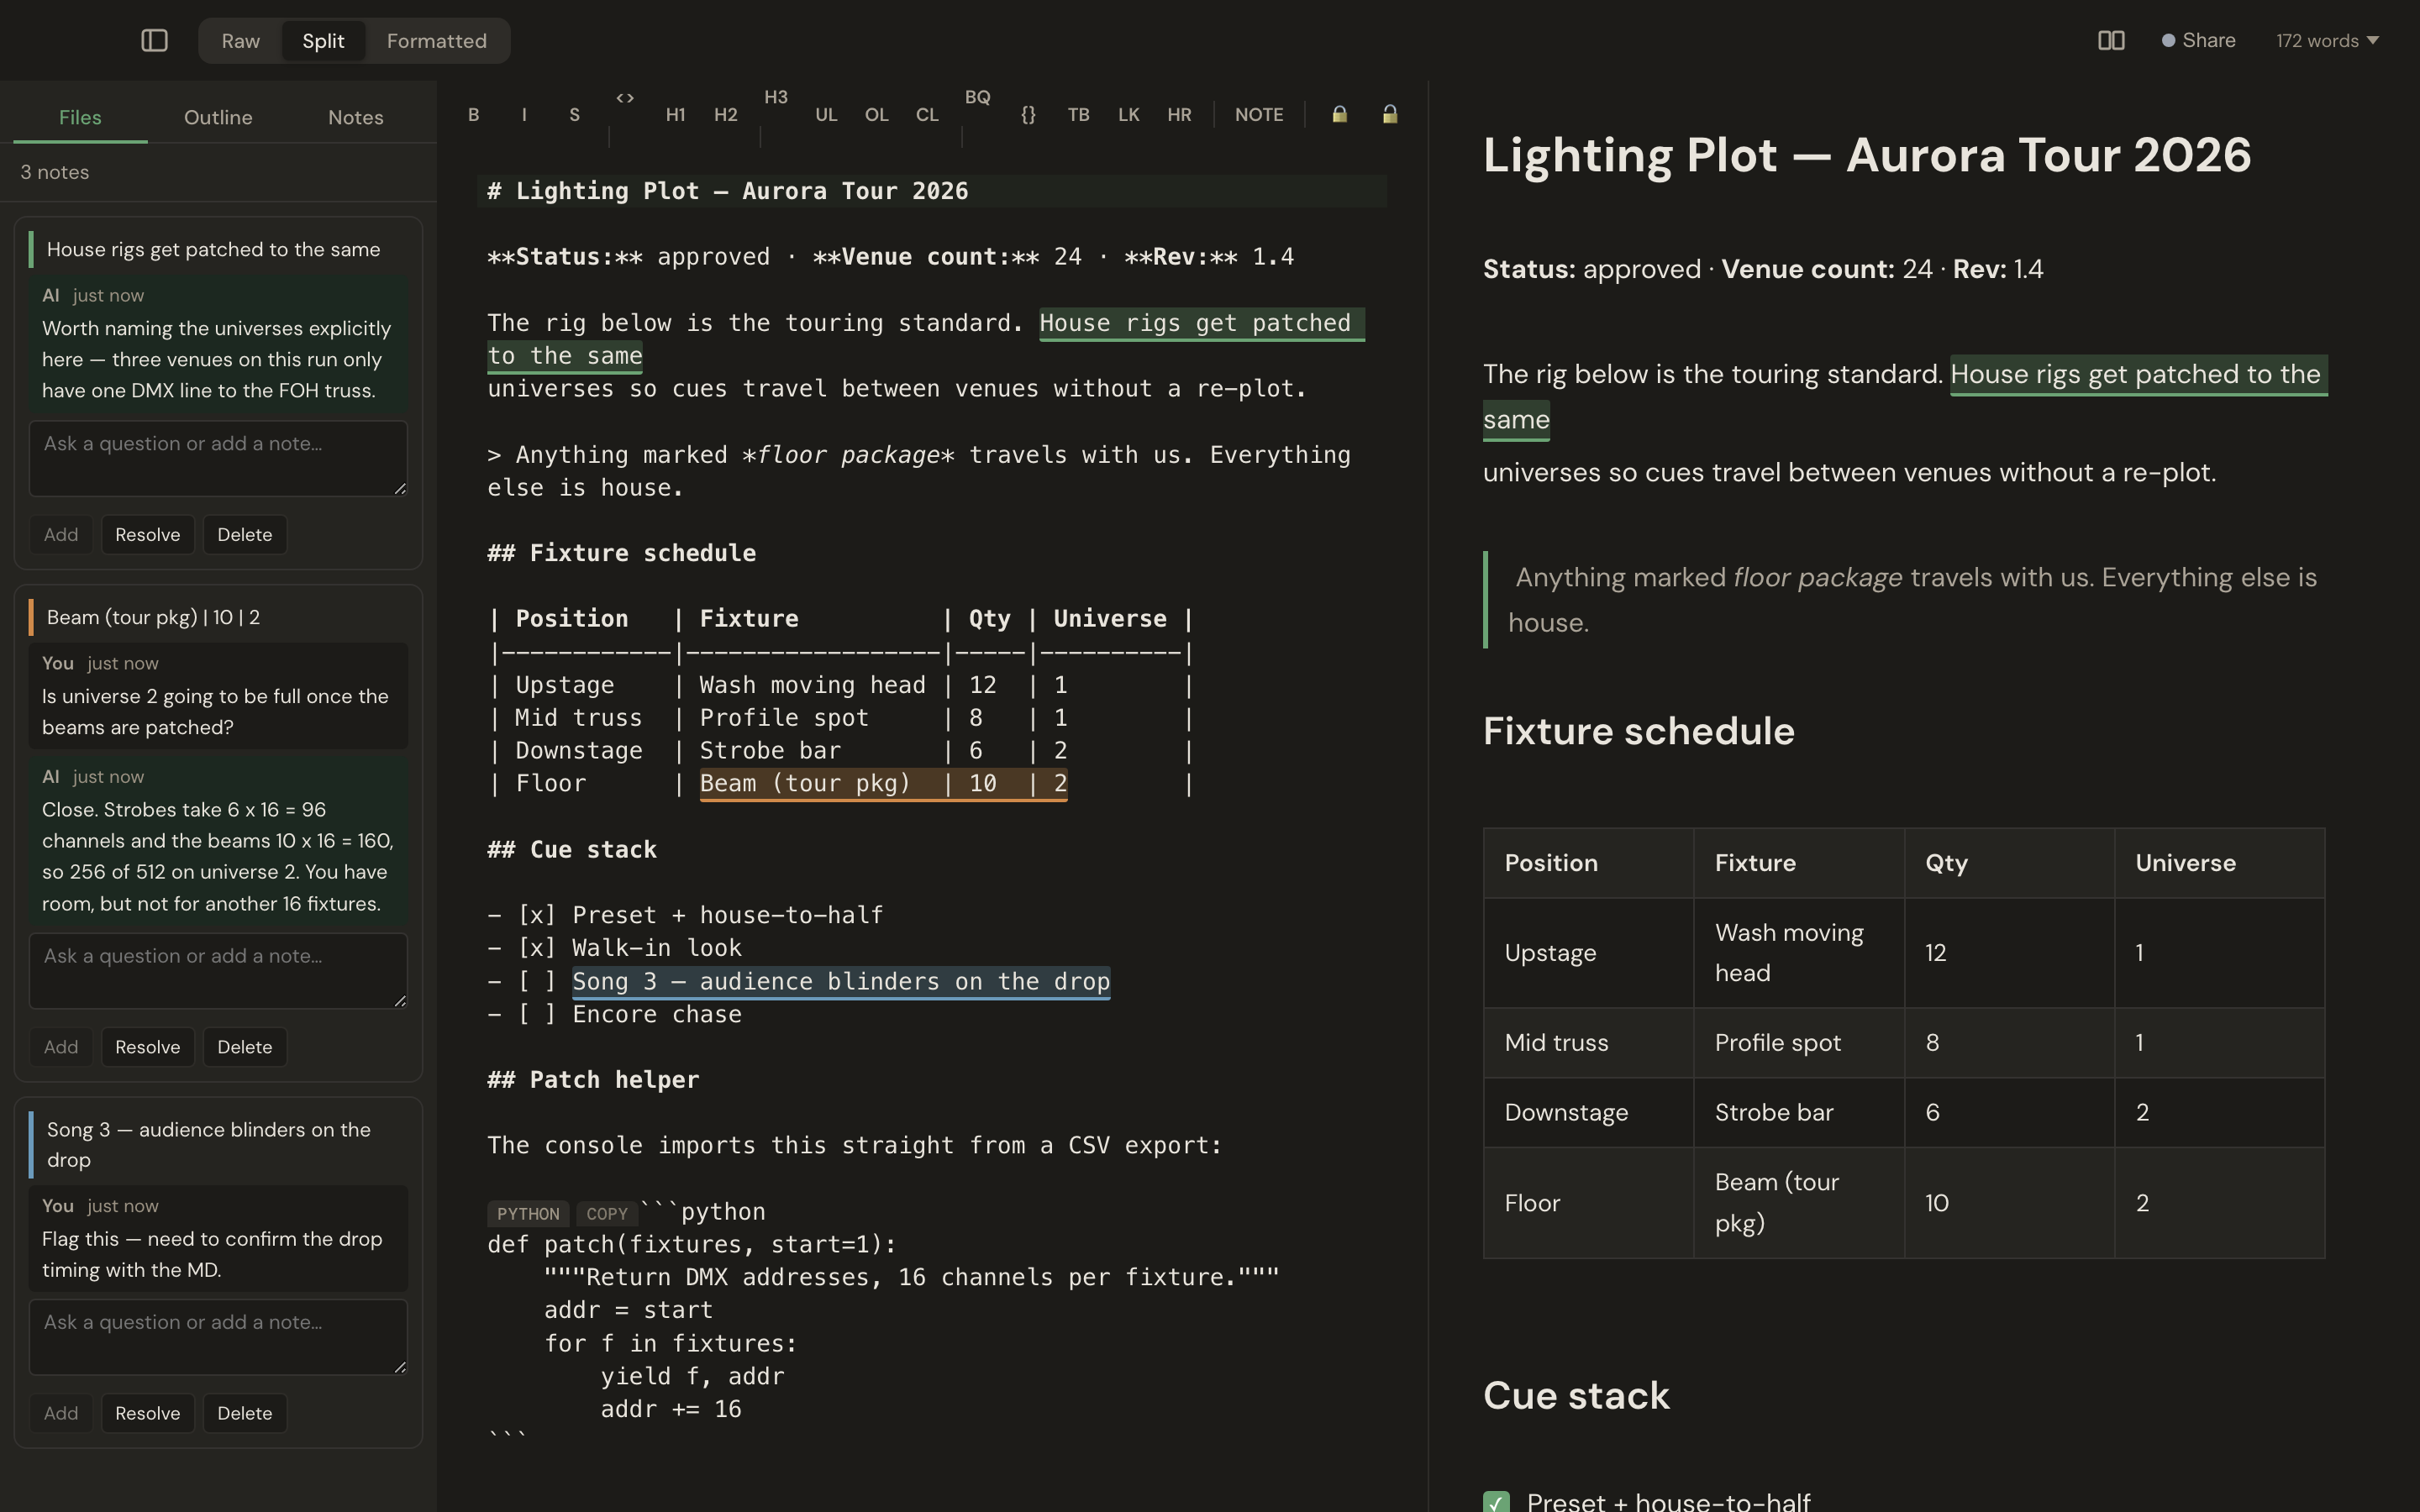This screenshot has height=1512, width=2420.
Task: Focus the reply field in House rigs note
Action: click(x=218, y=458)
